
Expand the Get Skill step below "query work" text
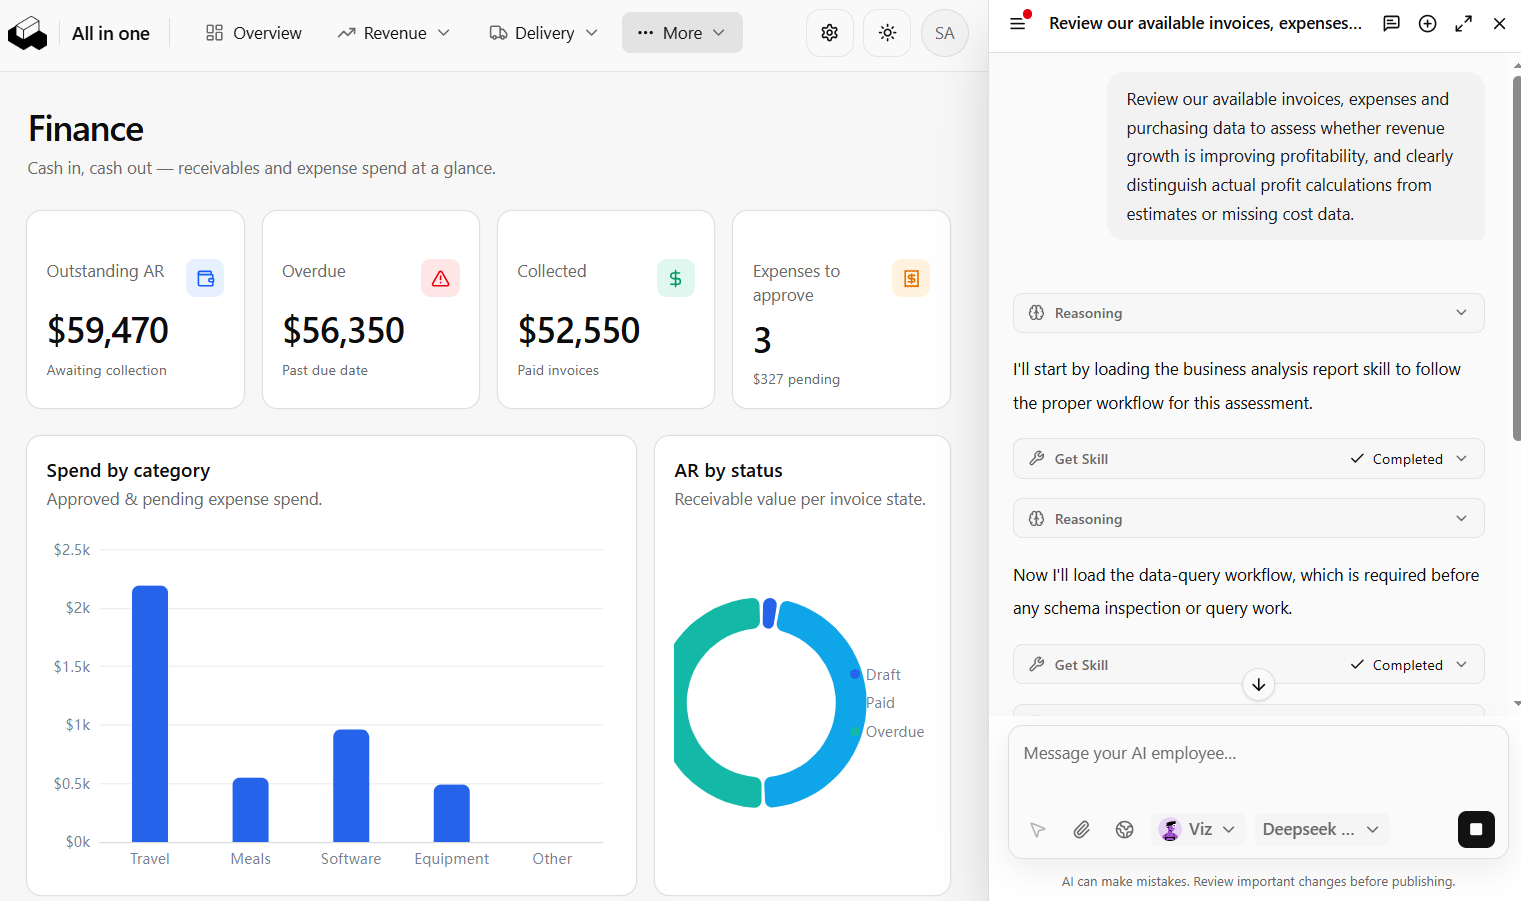click(x=1248, y=665)
